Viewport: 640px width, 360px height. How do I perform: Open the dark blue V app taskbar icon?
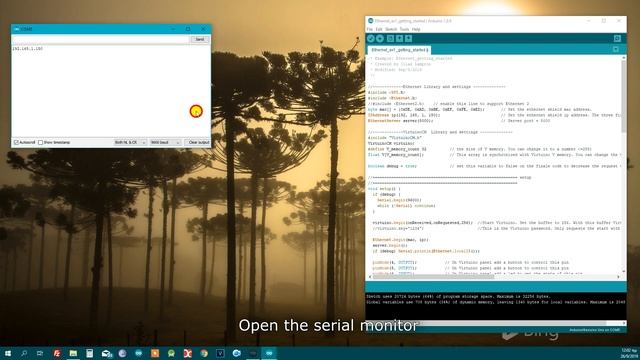click(220, 353)
